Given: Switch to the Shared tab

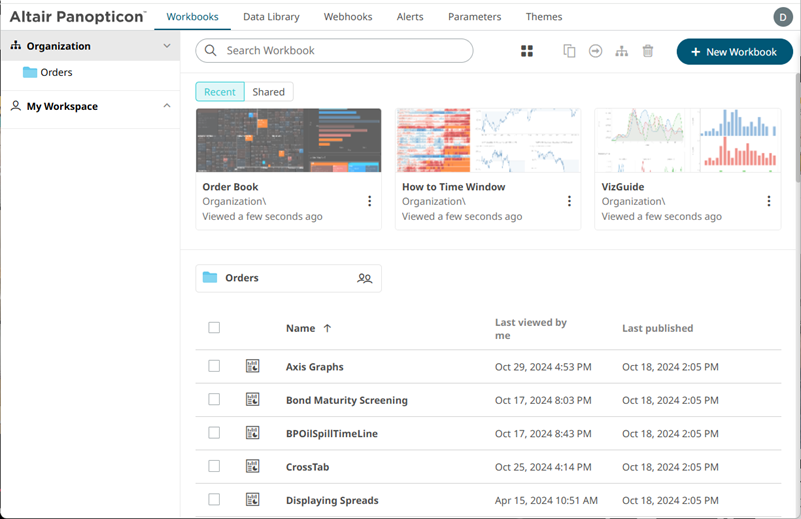Looking at the screenshot, I should click(x=268, y=92).
